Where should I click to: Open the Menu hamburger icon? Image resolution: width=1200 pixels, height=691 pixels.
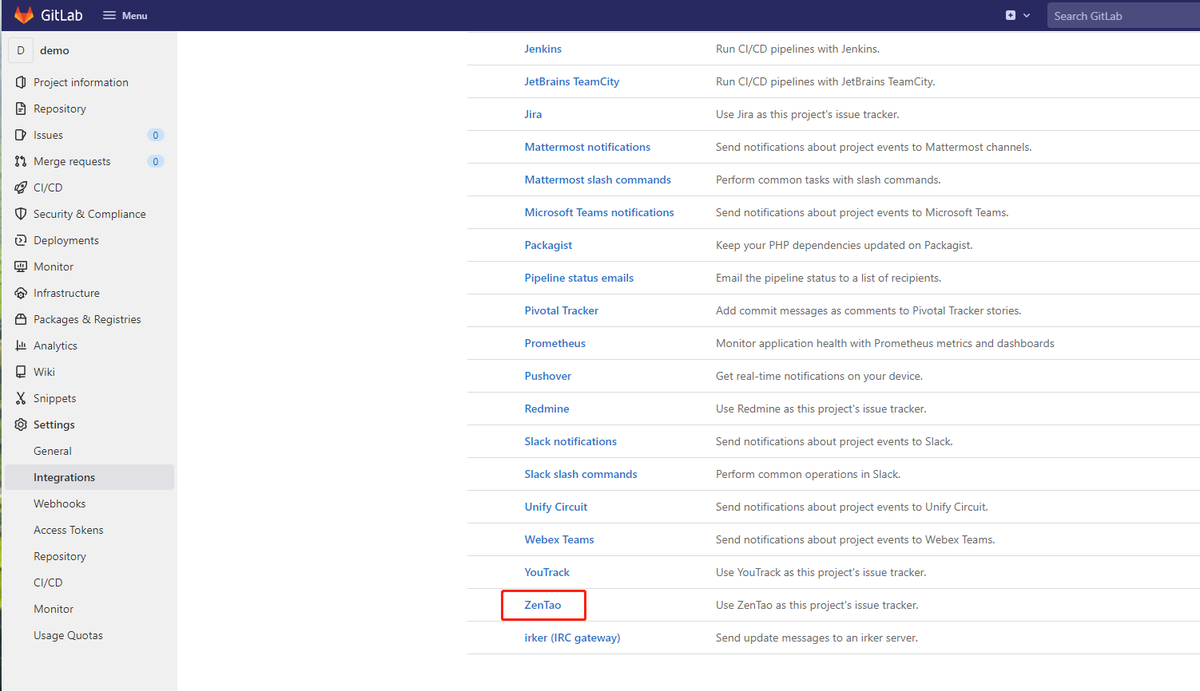pyautogui.click(x=110, y=16)
